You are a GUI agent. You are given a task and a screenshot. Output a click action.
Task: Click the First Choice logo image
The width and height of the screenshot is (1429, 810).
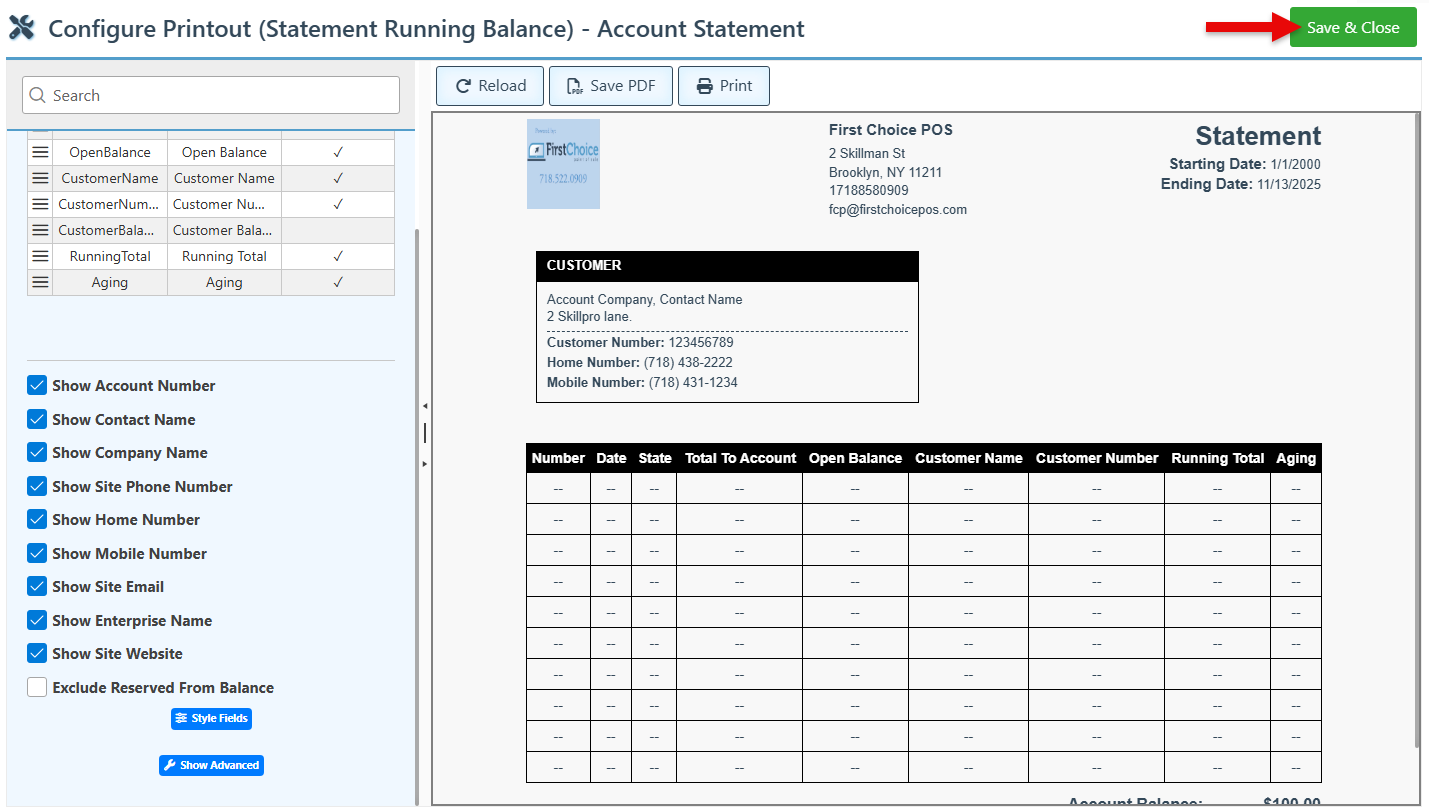(x=563, y=164)
